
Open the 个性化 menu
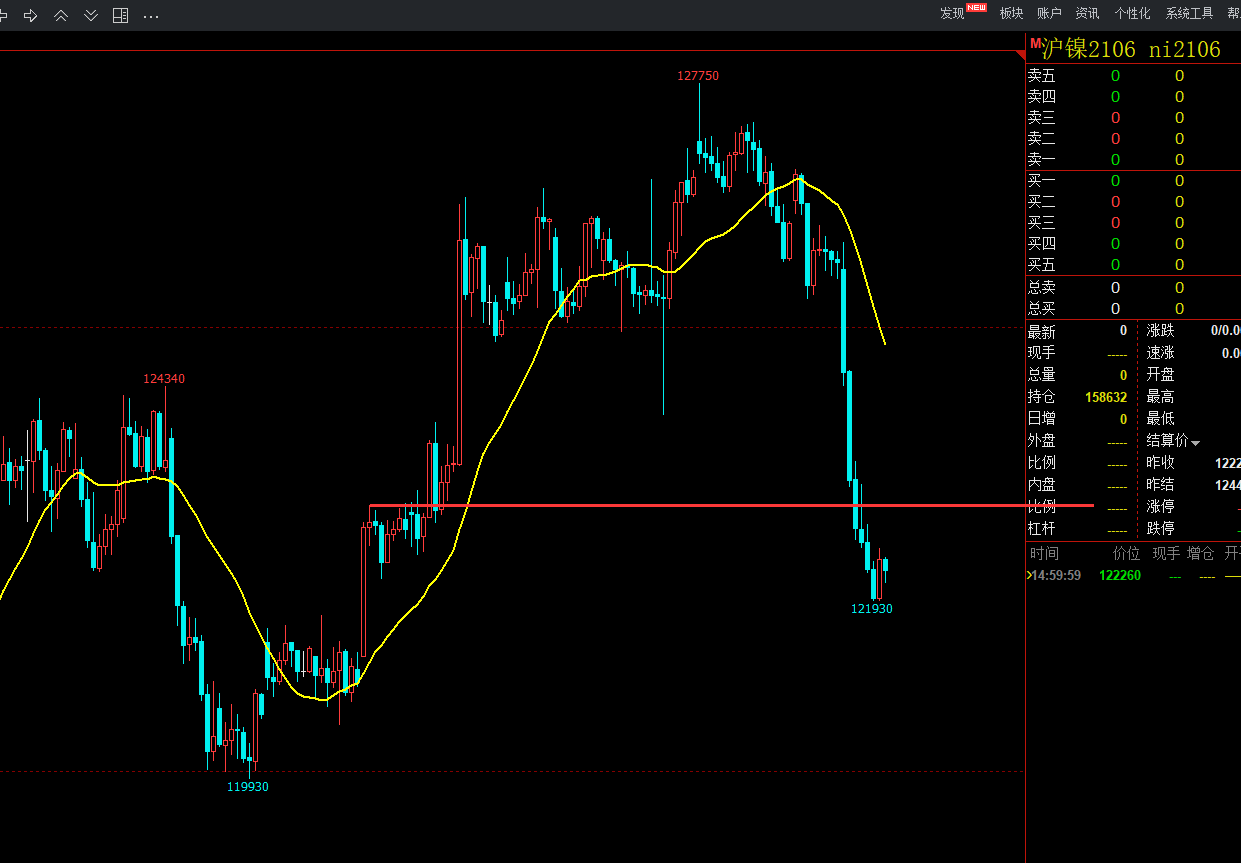click(x=1132, y=13)
